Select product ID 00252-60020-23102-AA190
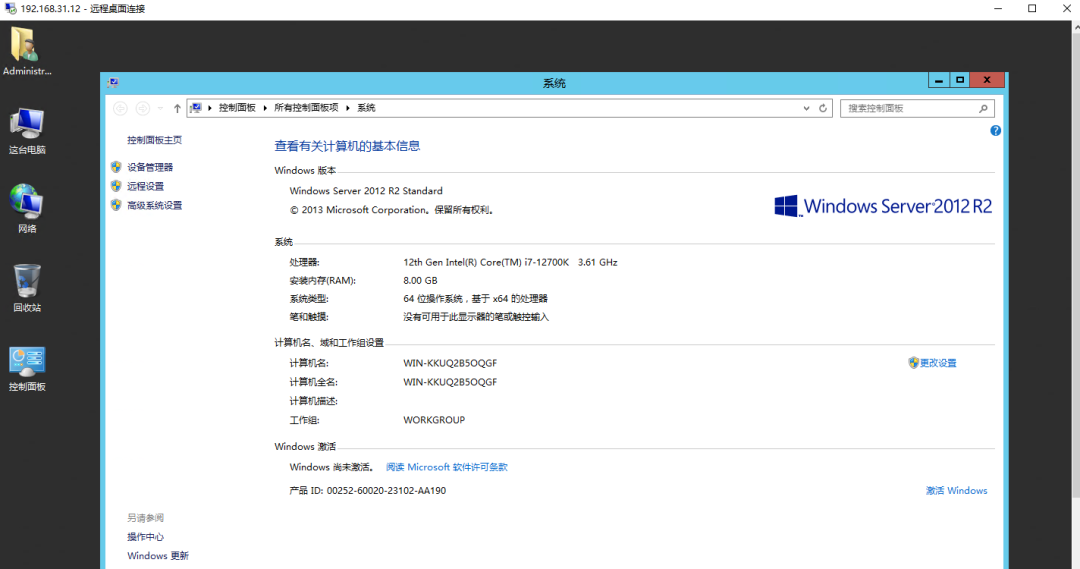Viewport: 1080px width, 569px height. (x=386, y=490)
